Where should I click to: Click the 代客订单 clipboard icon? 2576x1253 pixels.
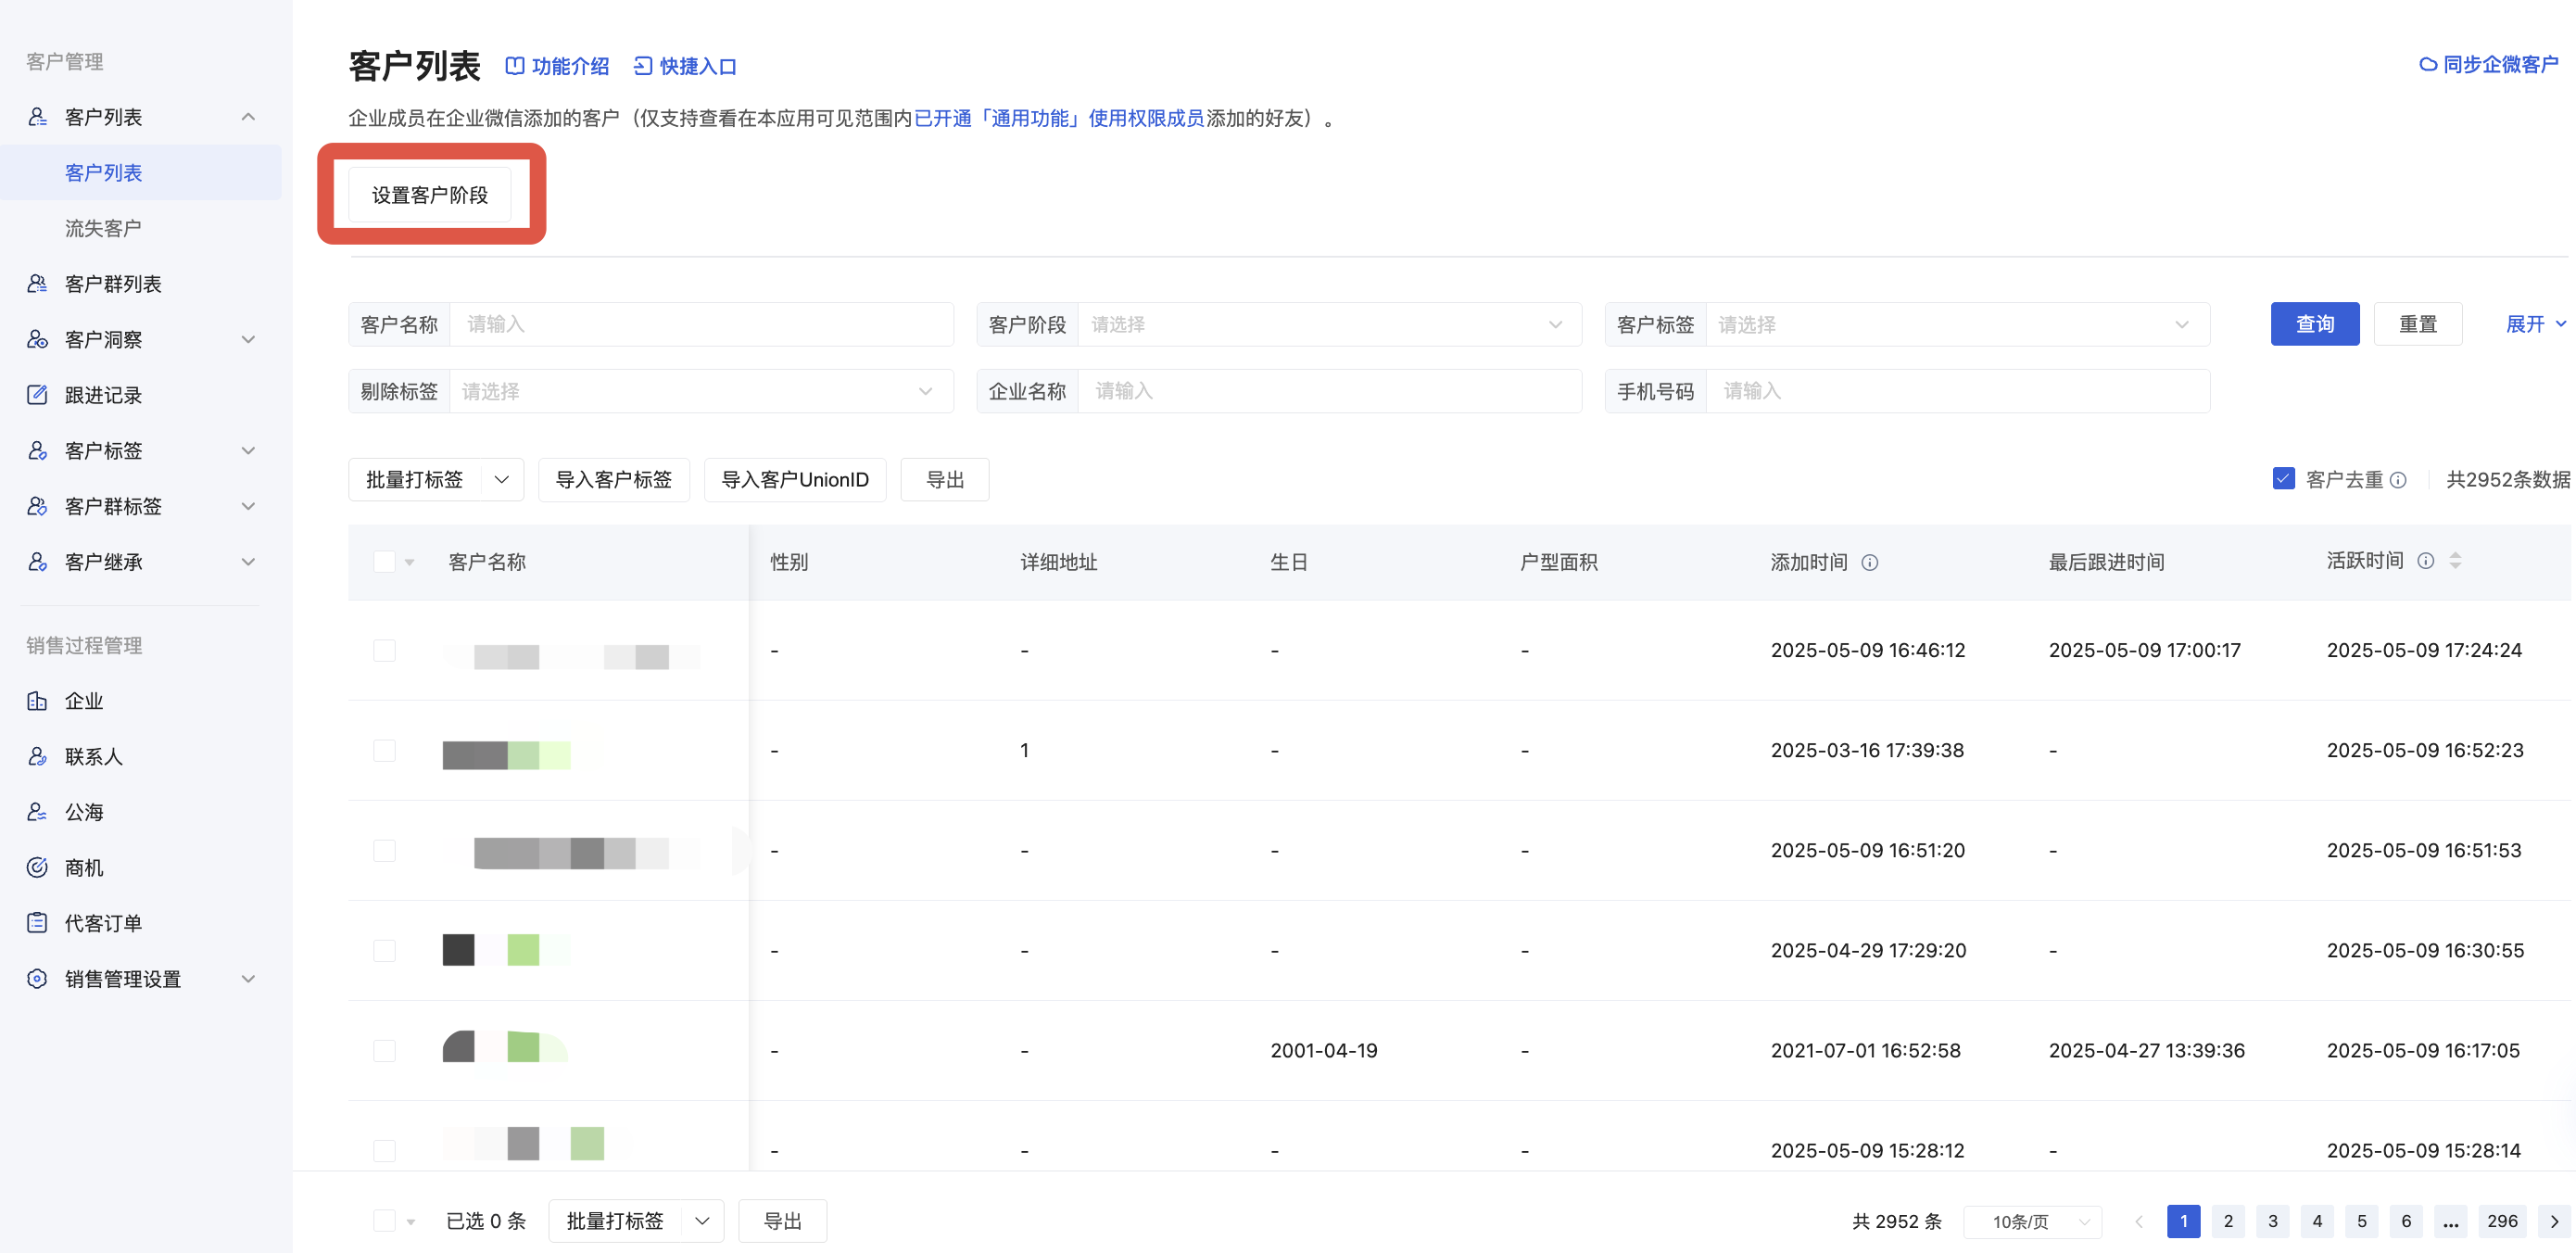click(x=37, y=923)
